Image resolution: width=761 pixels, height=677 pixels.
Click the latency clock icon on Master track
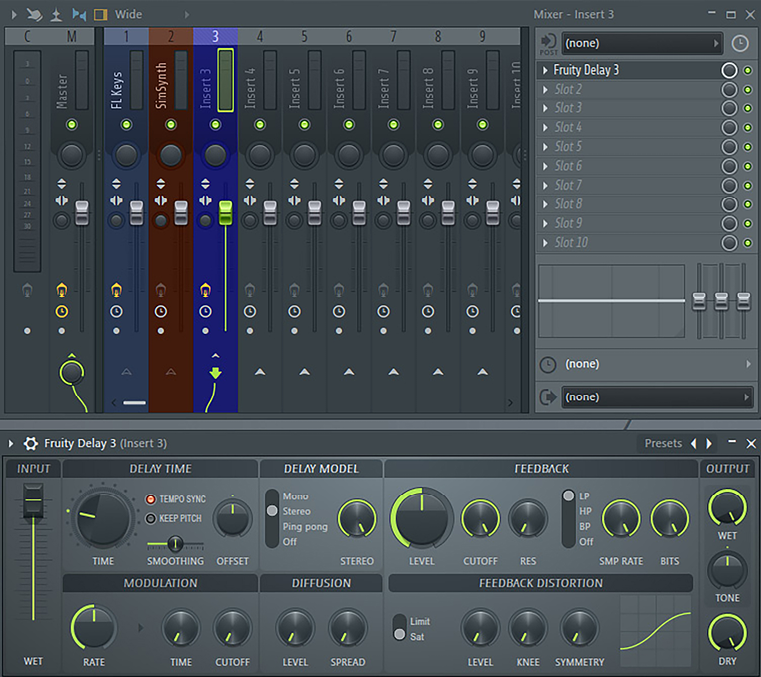[x=62, y=312]
